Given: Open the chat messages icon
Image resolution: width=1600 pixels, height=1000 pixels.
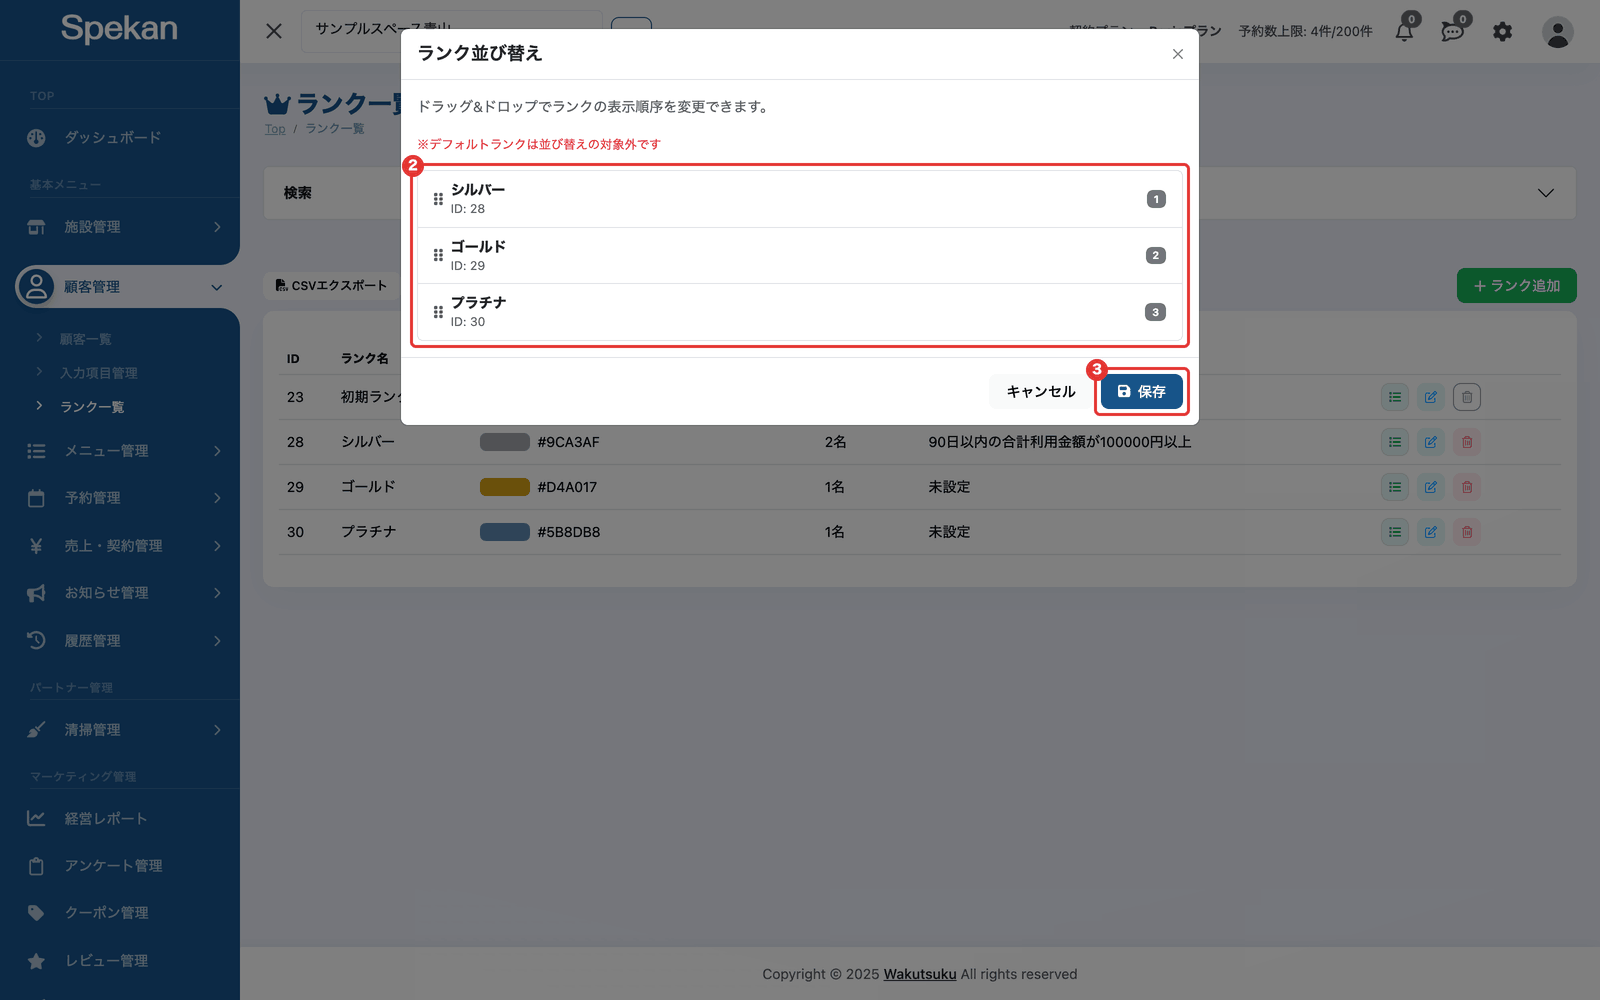Looking at the screenshot, I should (1453, 31).
